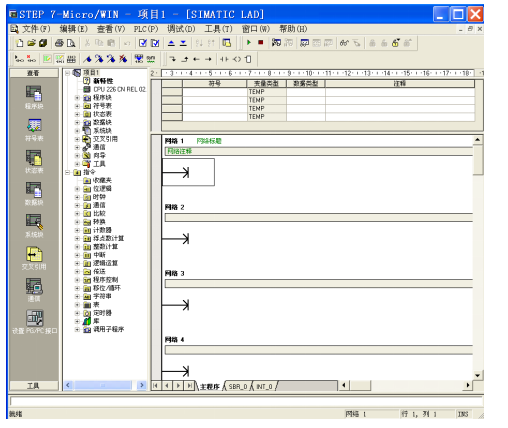
Task: Open the PLC(P) menu
Action: (146, 29)
